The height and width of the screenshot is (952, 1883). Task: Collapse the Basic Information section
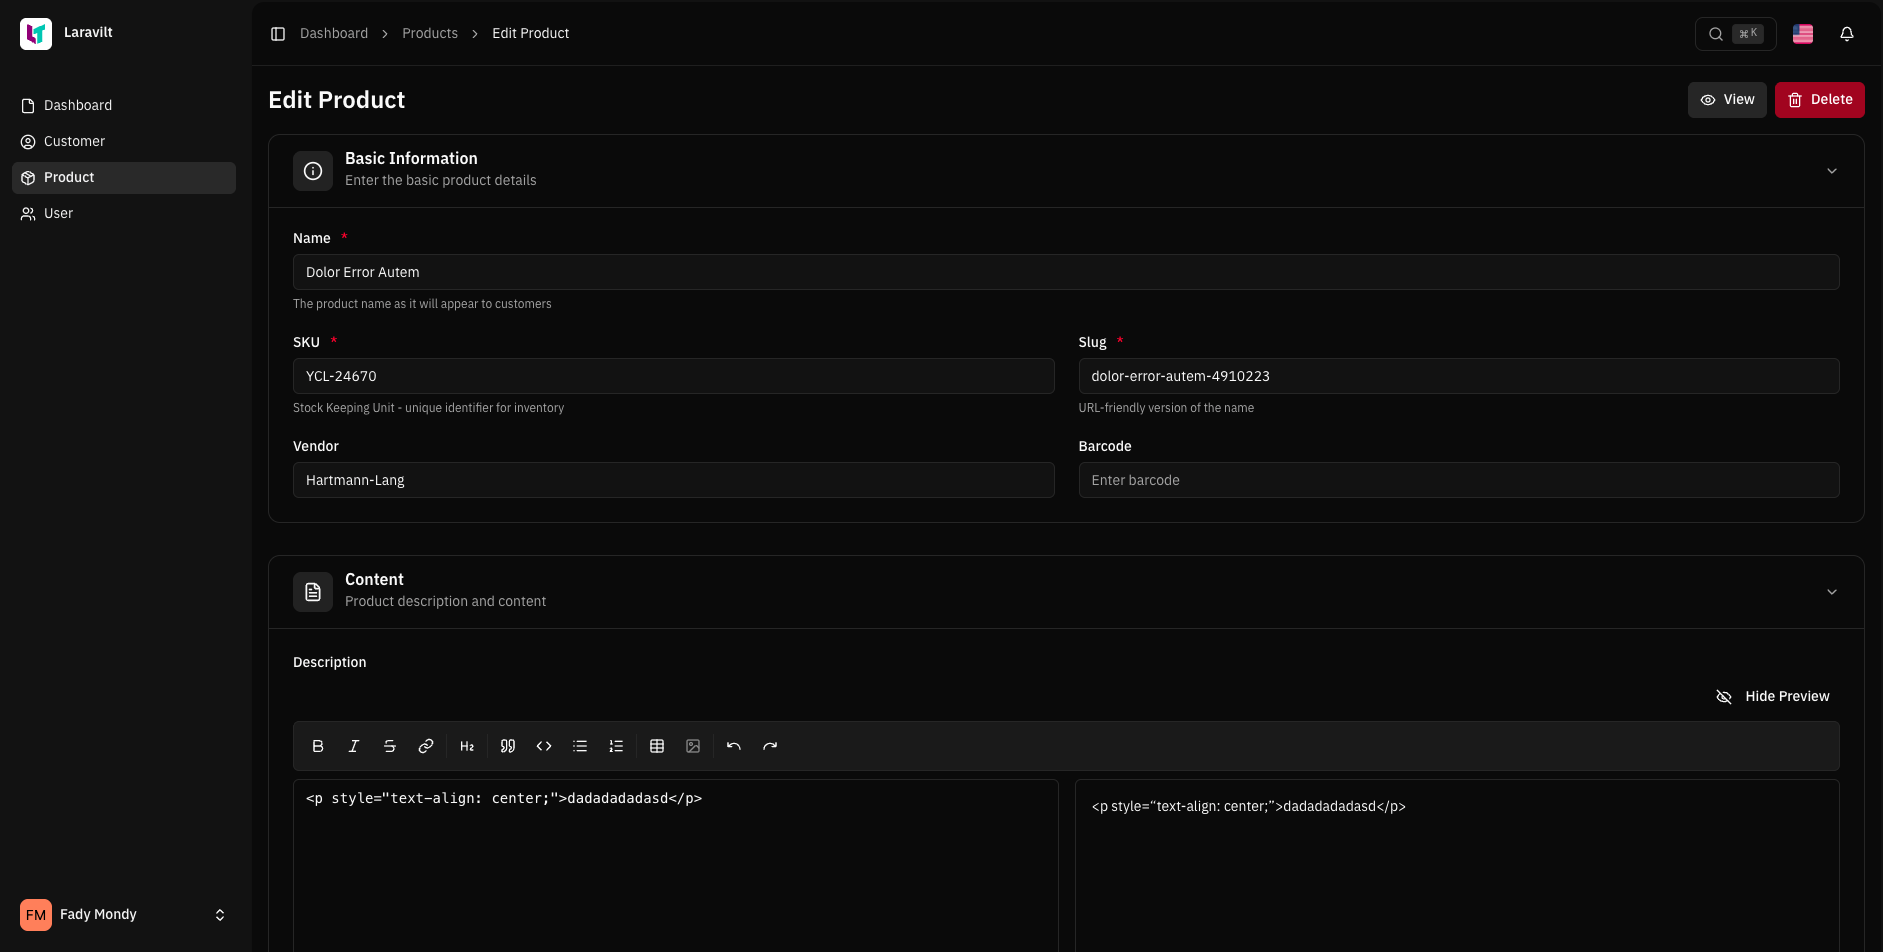pyautogui.click(x=1832, y=171)
